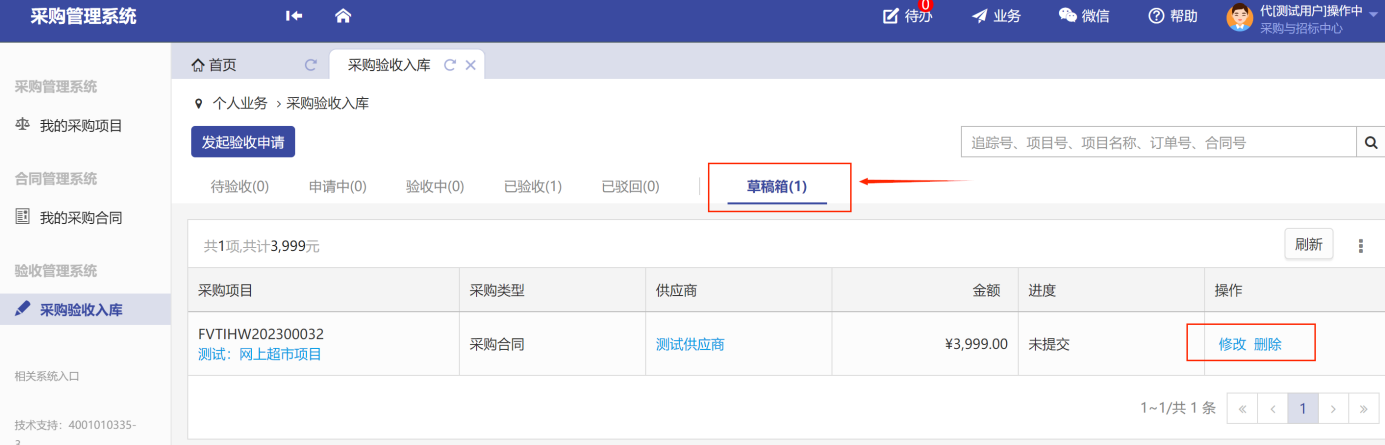Open the three-dot table options menu
The image size is (1385, 445).
(x=1360, y=246)
